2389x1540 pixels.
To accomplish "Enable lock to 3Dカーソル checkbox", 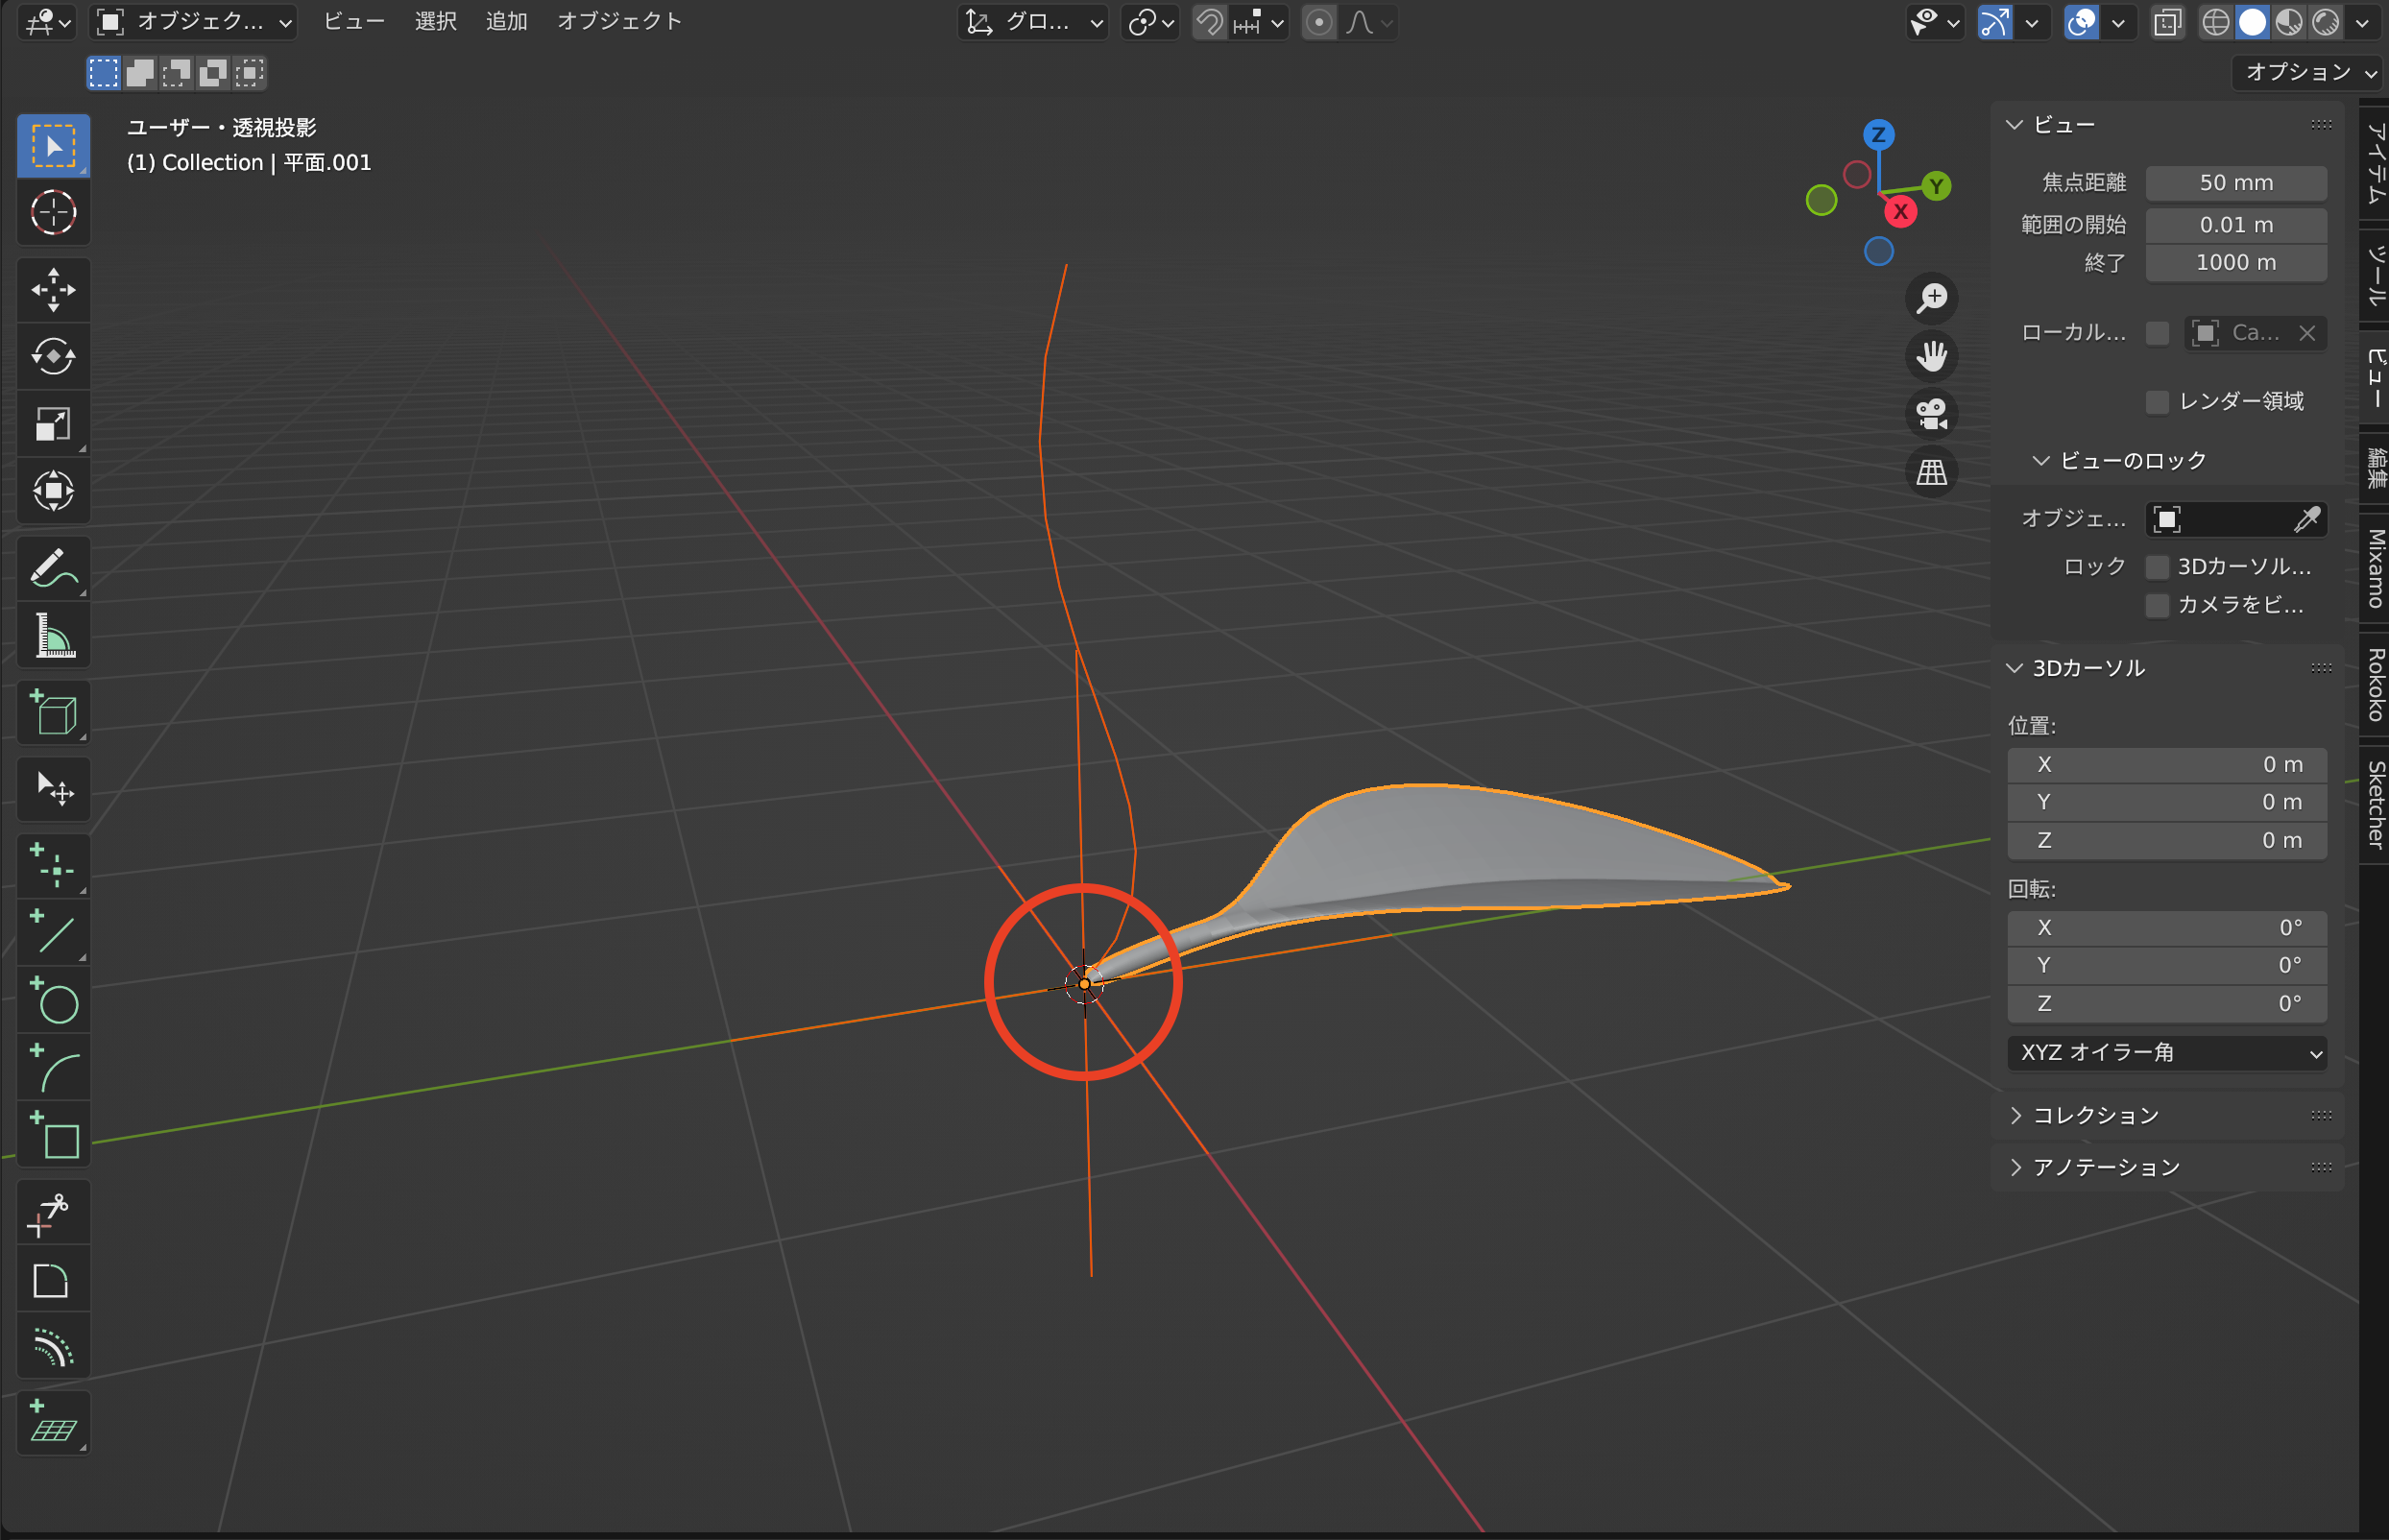I will pos(2157,567).
